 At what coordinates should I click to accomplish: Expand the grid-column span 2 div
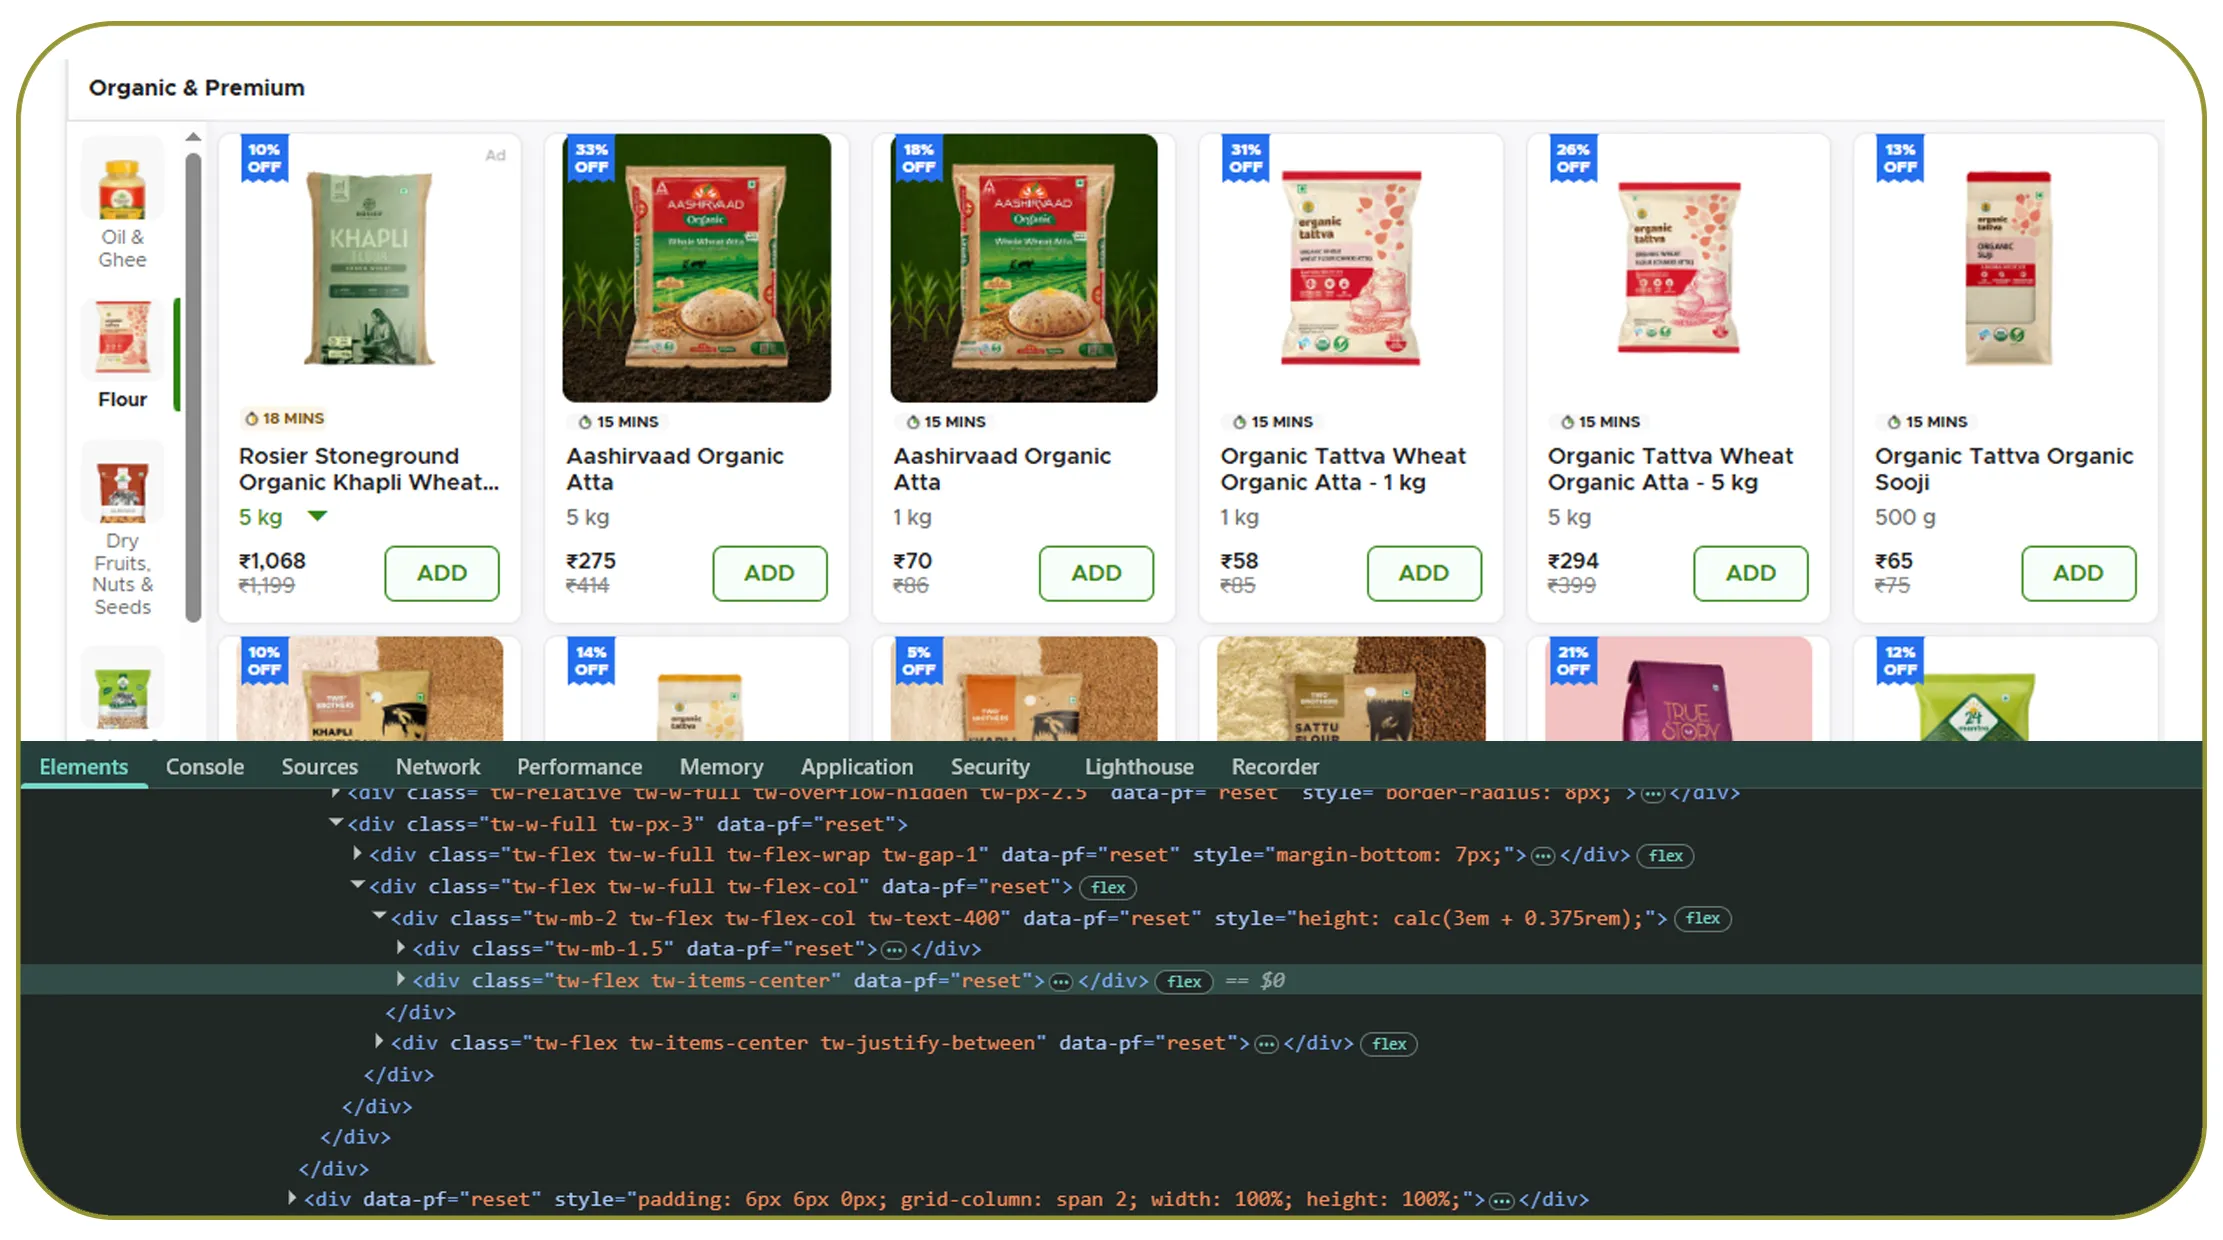(292, 1198)
